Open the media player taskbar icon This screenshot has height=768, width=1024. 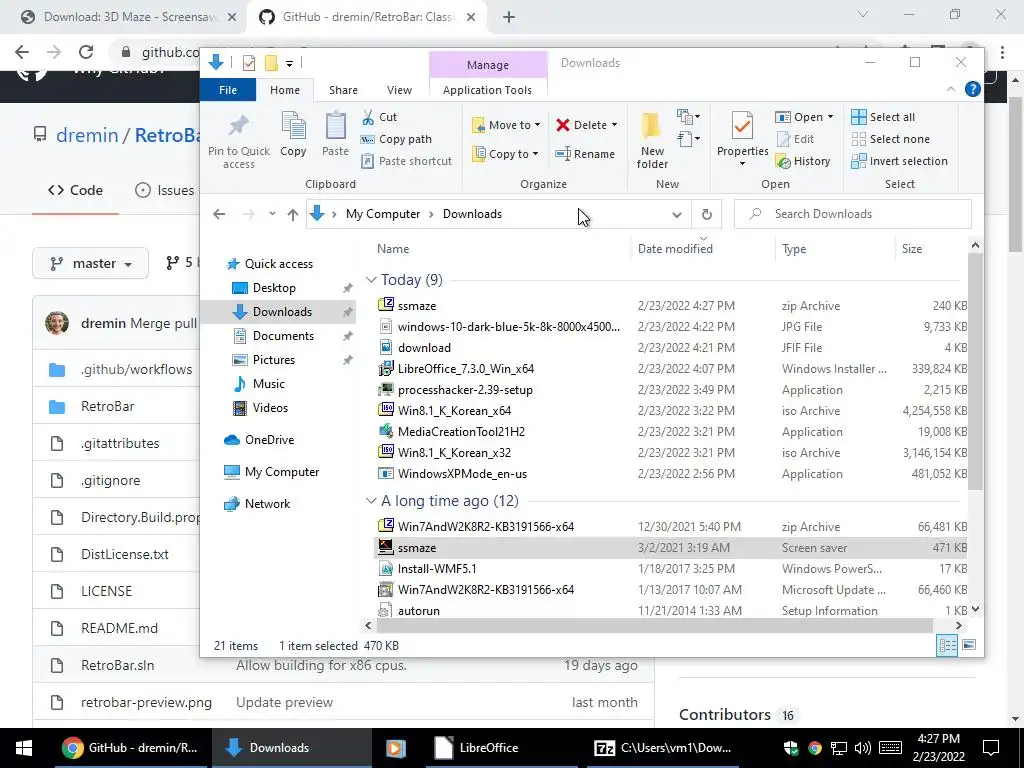click(395, 748)
